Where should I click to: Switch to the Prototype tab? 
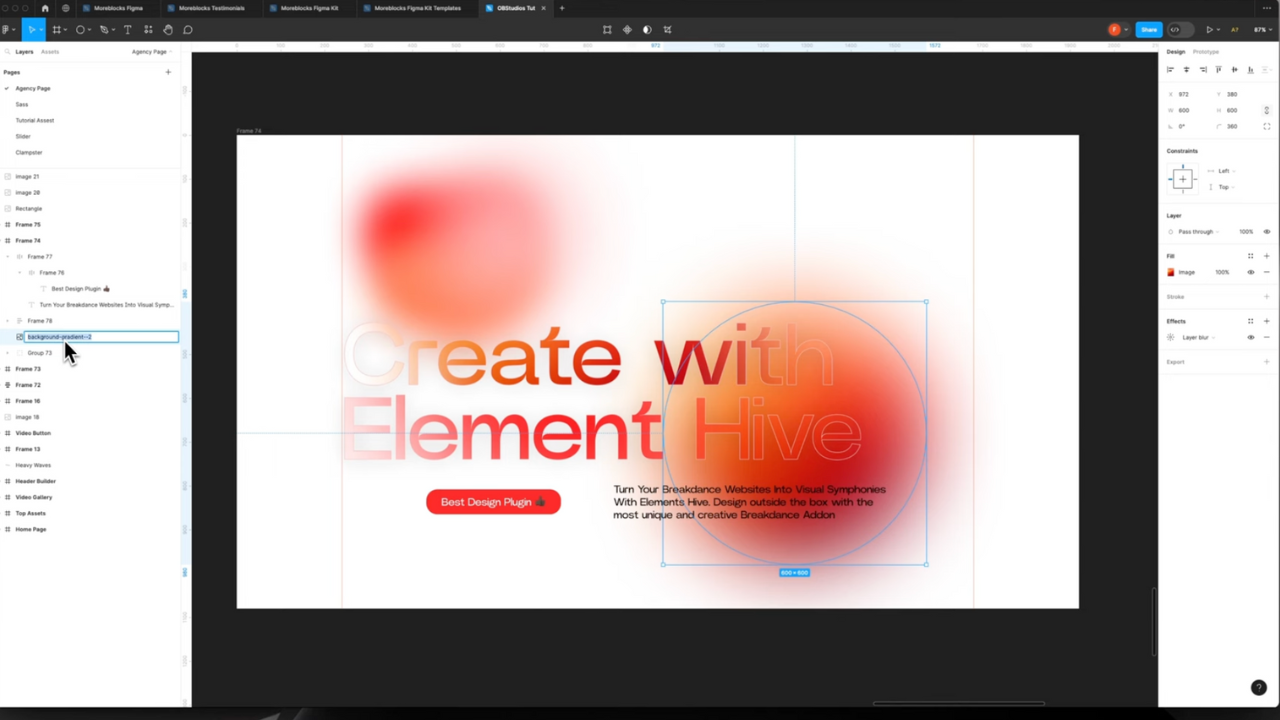pos(1205,52)
